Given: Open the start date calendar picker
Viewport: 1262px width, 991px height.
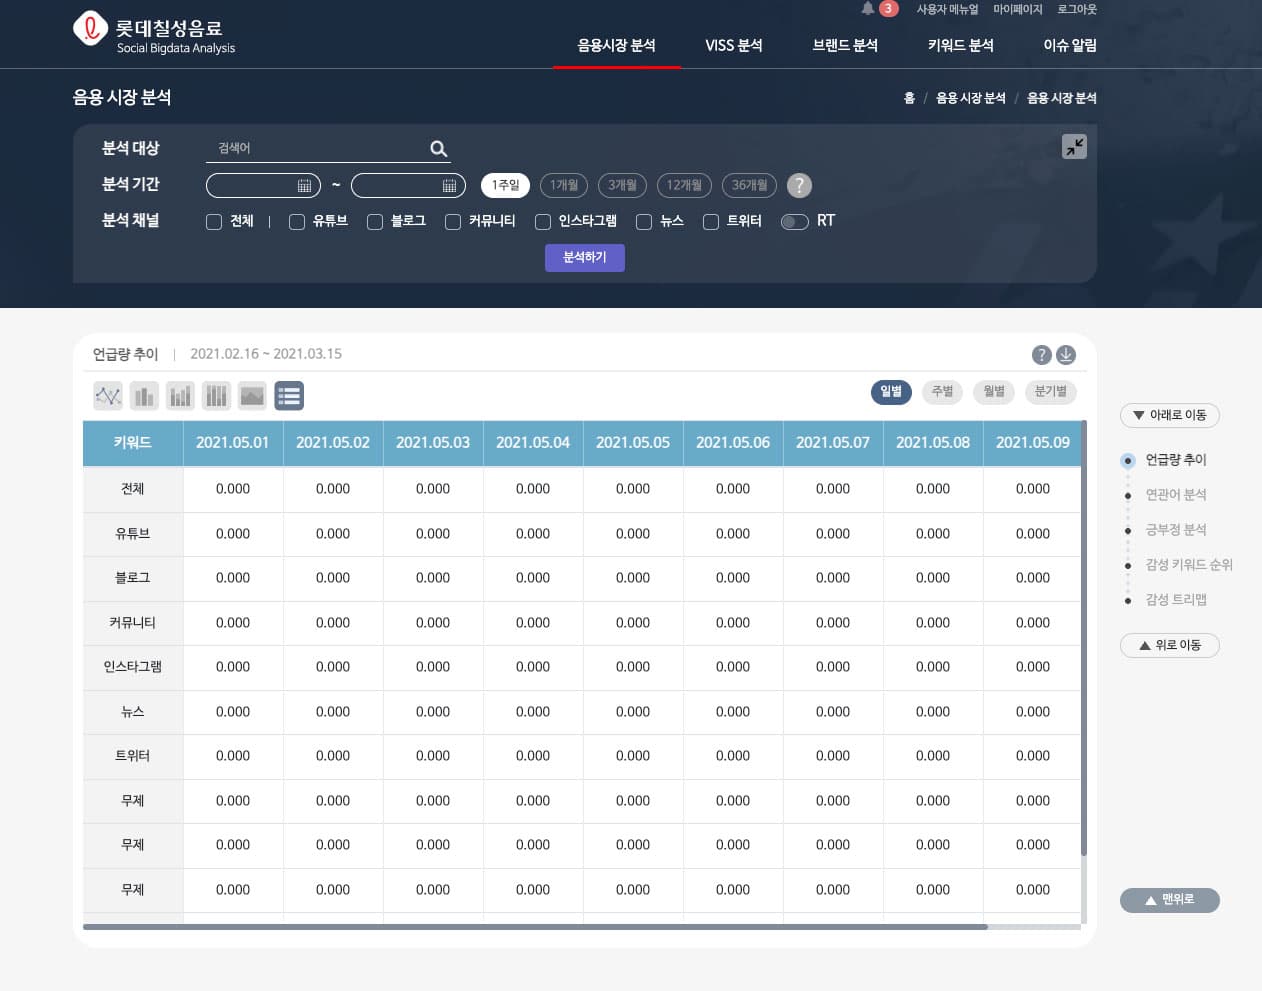Looking at the screenshot, I should (x=305, y=186).
